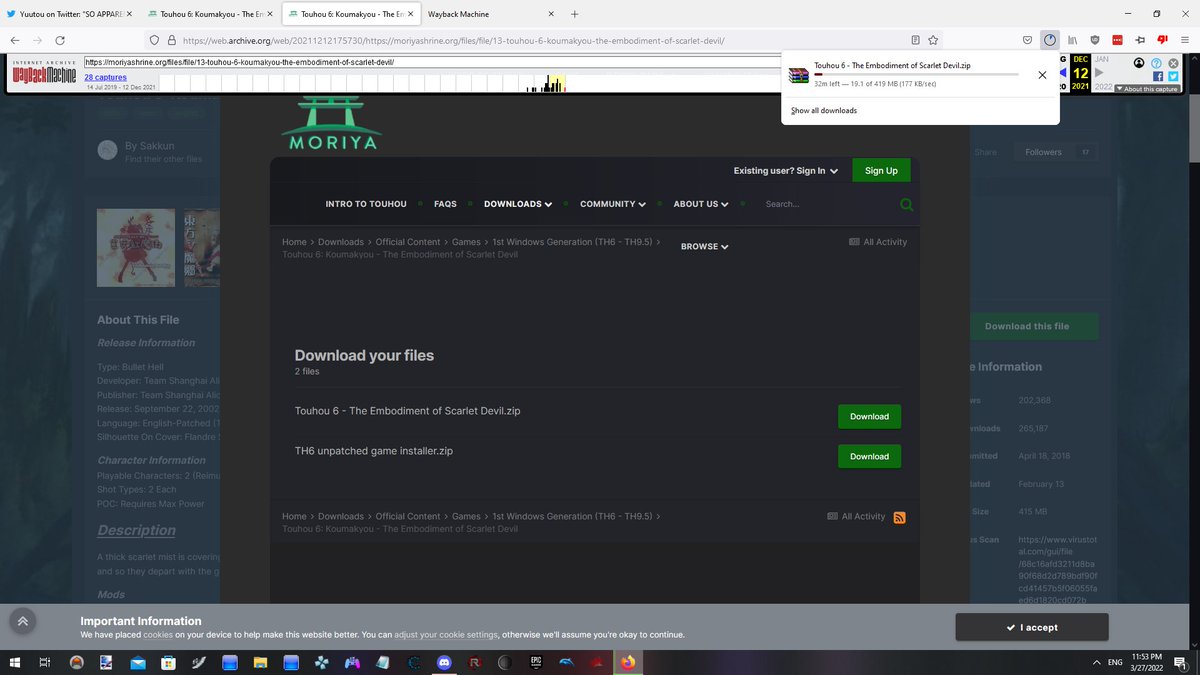Open the 28 captures link

click(x=105, y=77)
